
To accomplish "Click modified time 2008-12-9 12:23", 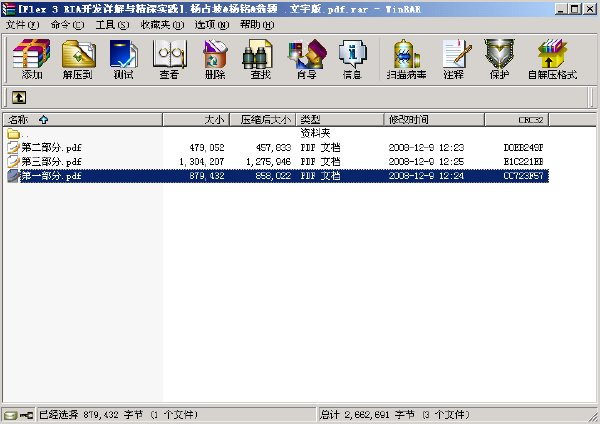I will 426,147.
